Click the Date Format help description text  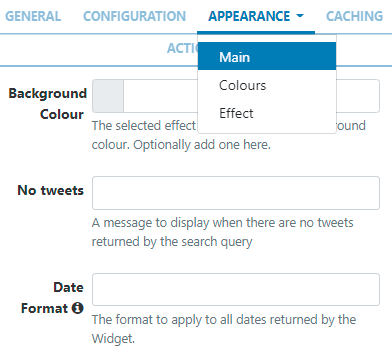[x=224, y=329]
